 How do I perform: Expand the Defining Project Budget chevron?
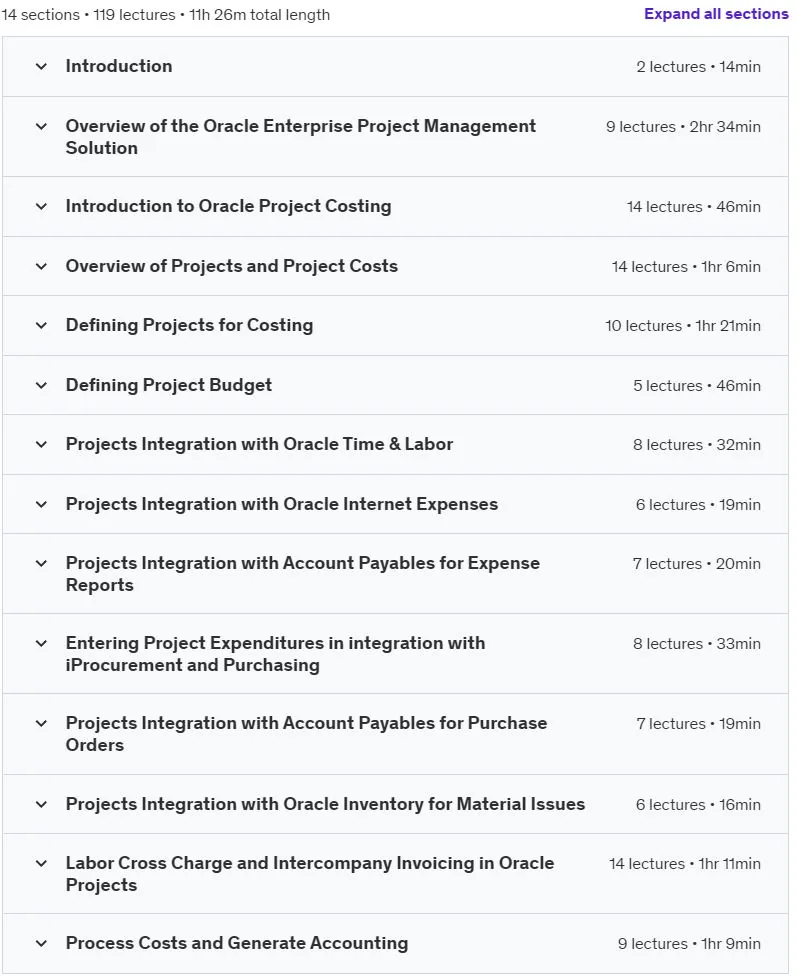pos(41,385)
